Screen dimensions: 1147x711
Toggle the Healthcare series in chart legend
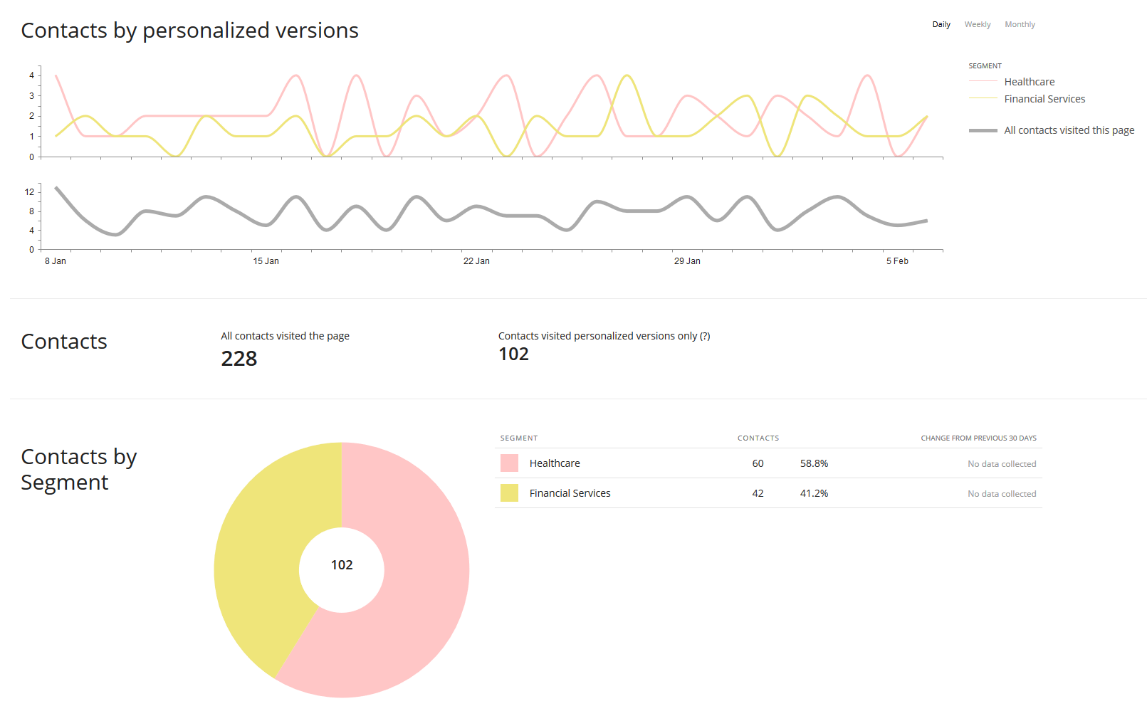point(1028,82)
